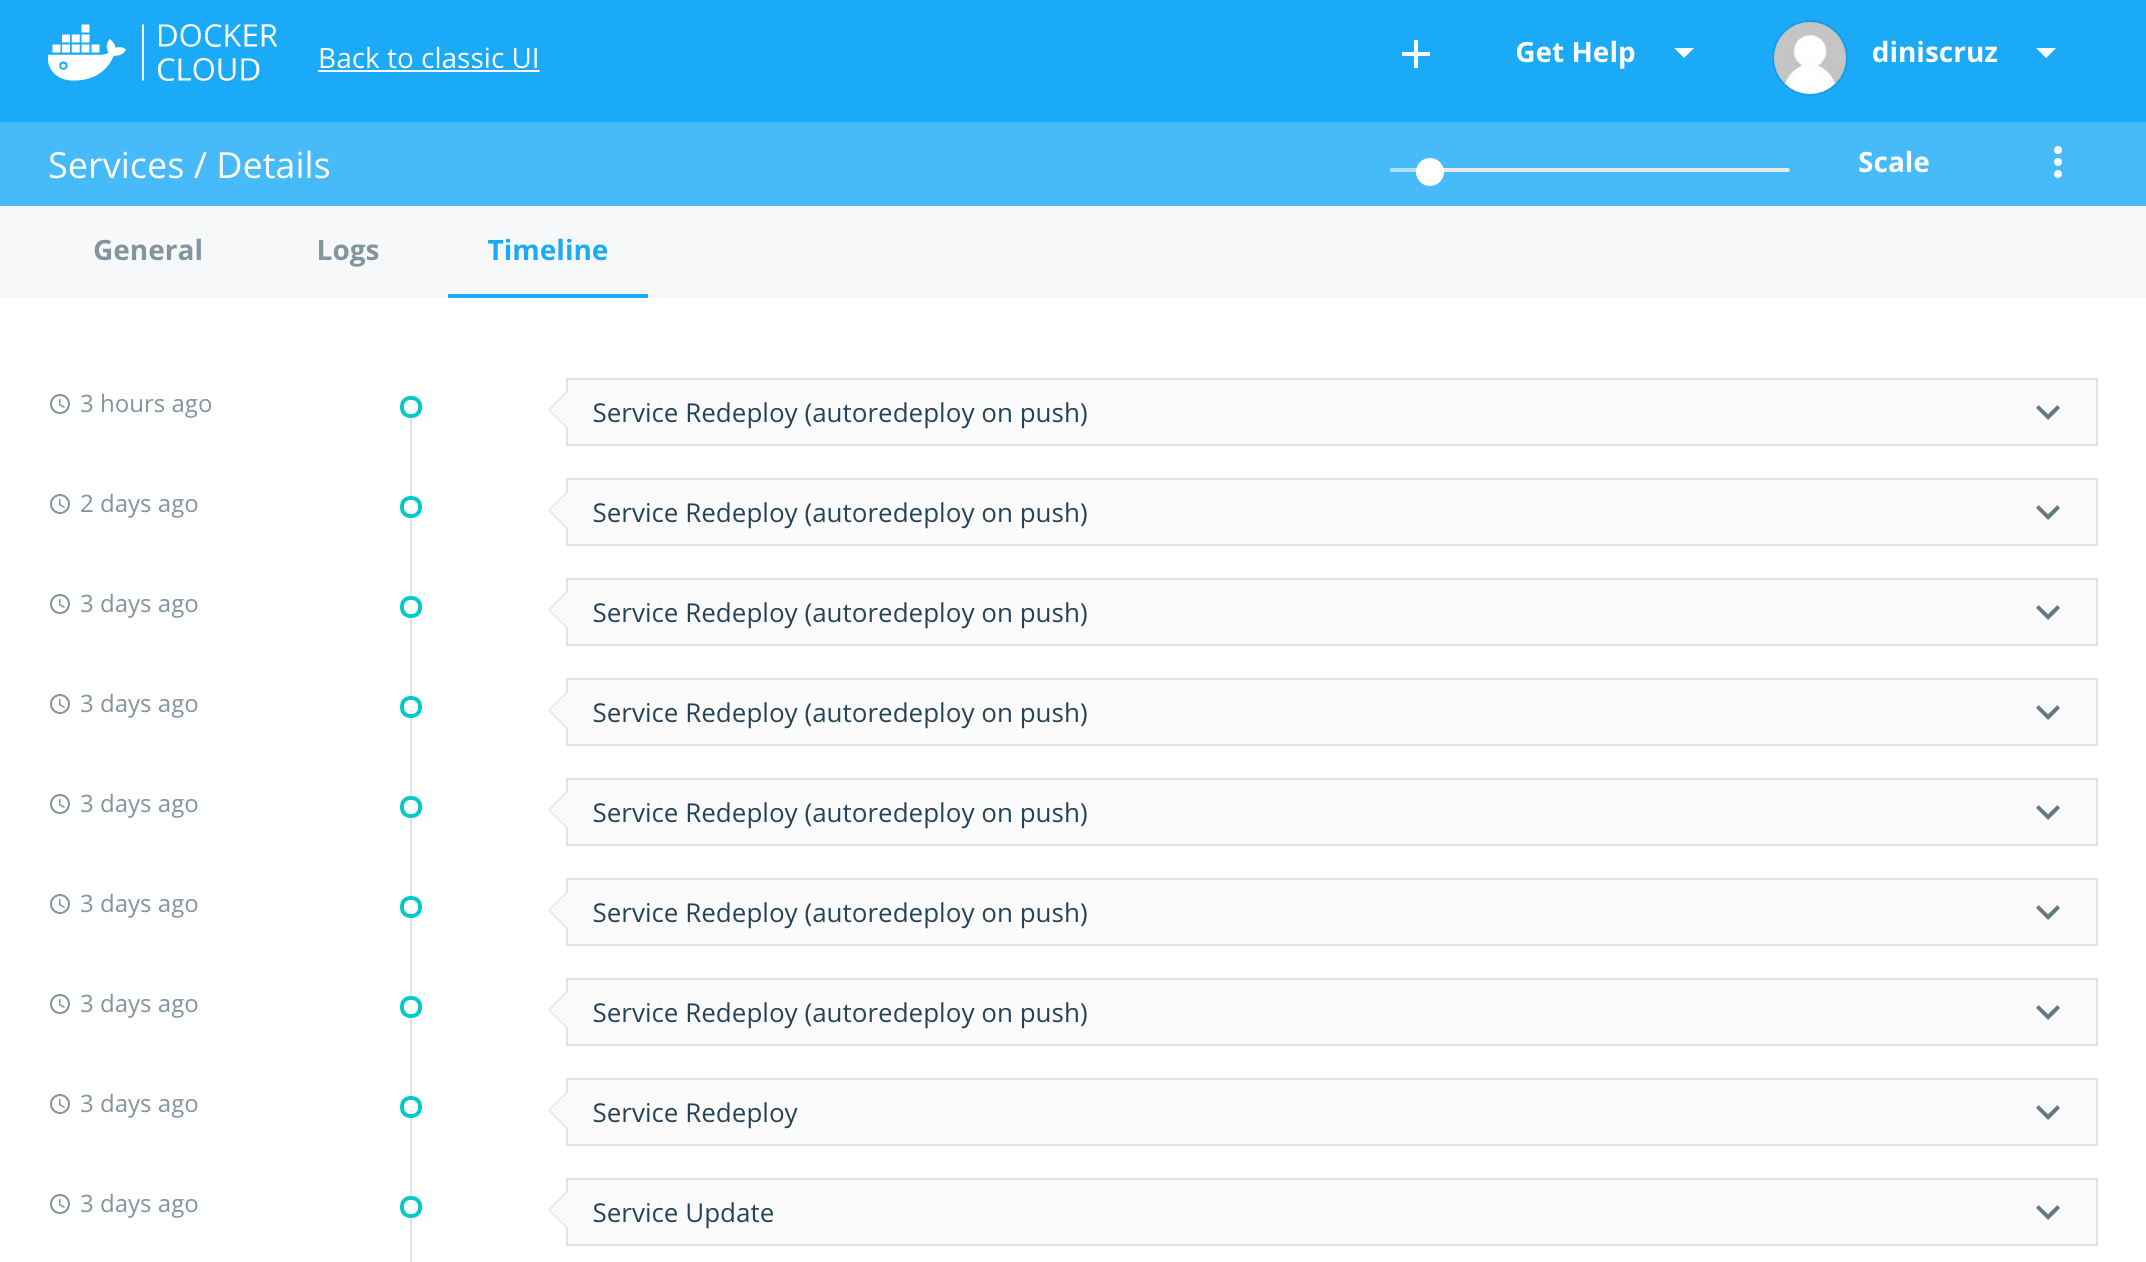The height and width of the screenshot is (1262, 2146).
Task: Open the diniscruz account dropdown arrow
Action: (x=2046, y=53)
